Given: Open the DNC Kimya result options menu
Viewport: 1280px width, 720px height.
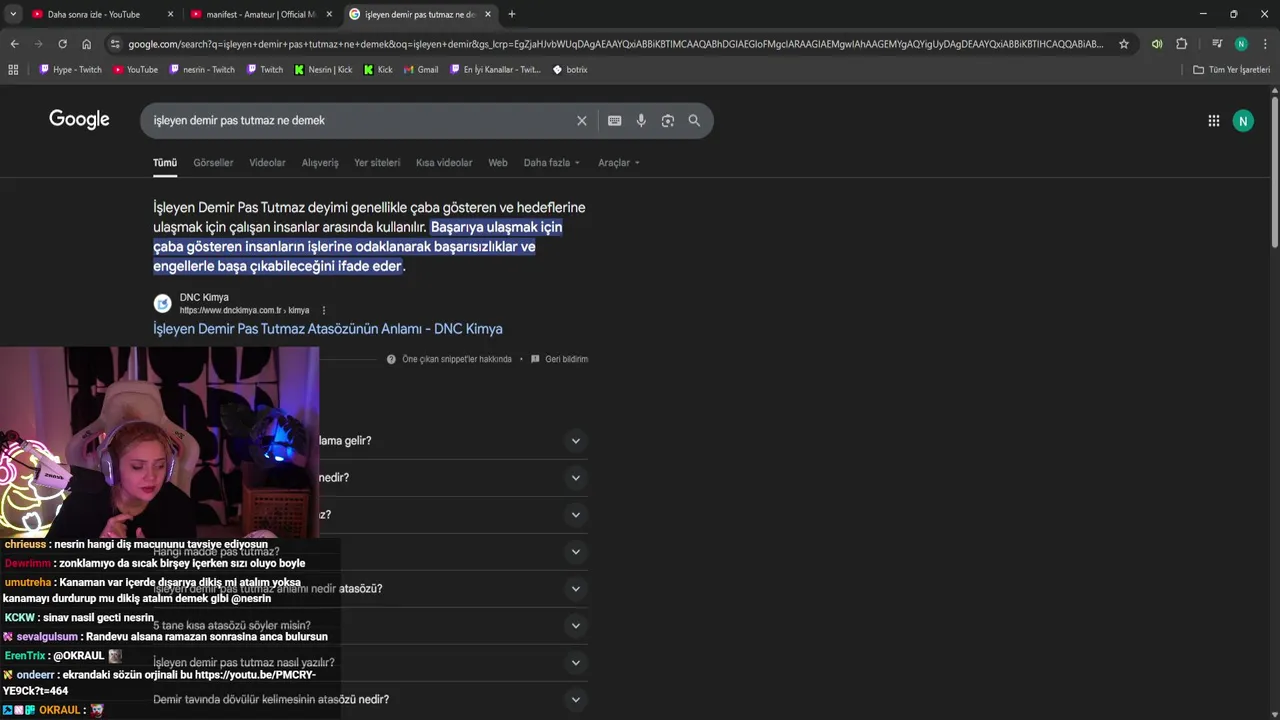Looking at the screenshot, I should click(324, 311).
